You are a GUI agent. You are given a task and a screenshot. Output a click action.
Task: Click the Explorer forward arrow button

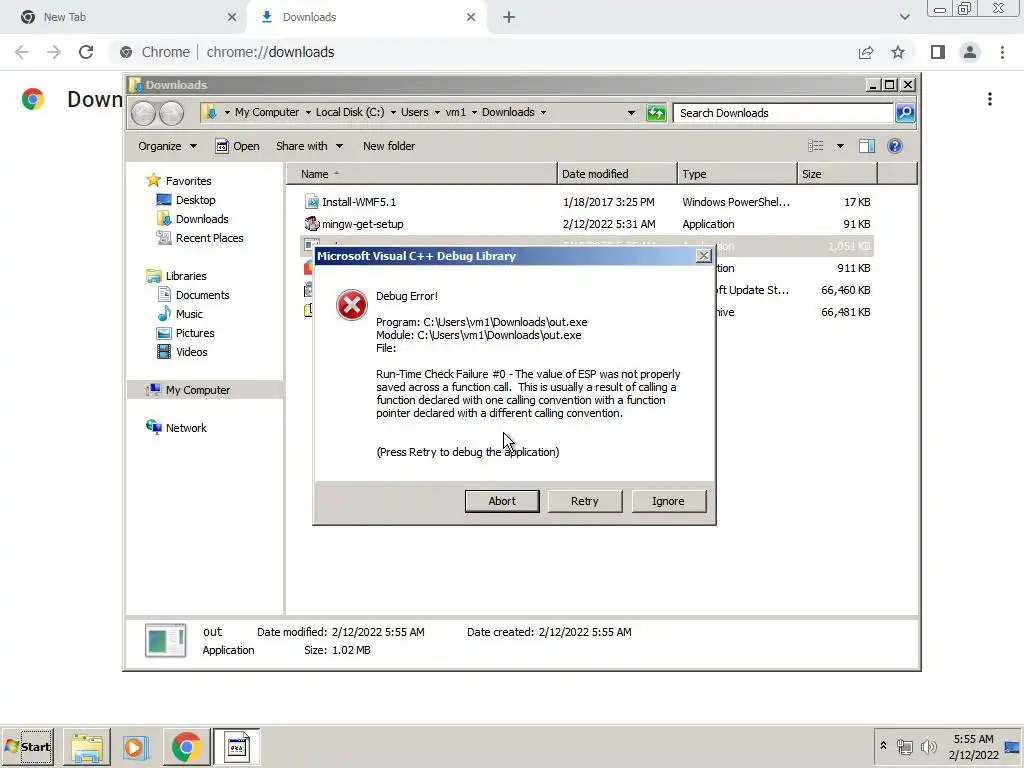tap(172, 113)
